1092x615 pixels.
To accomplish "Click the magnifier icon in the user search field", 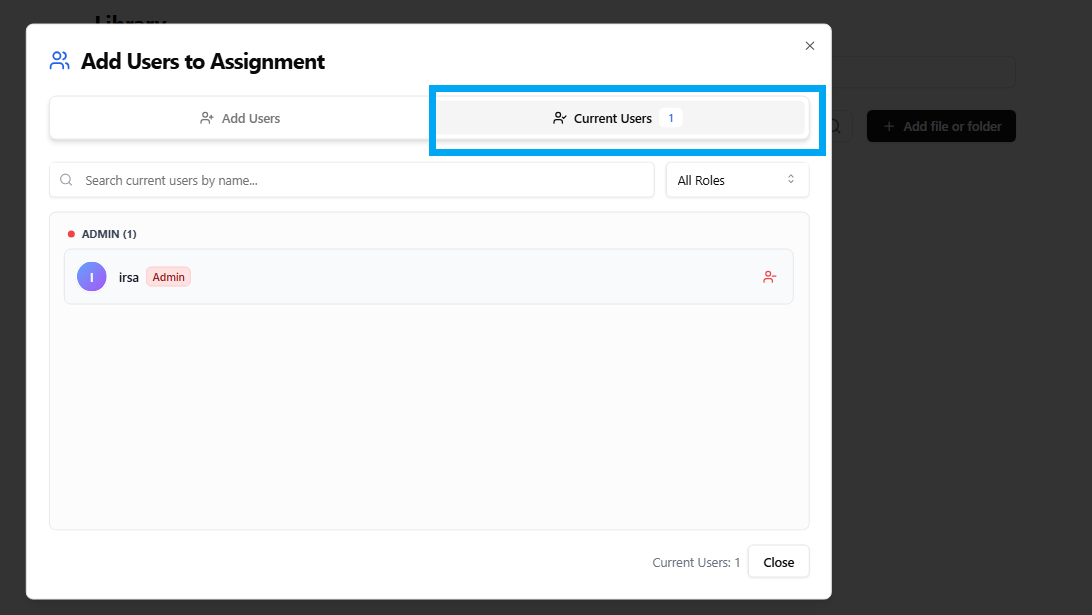I will point(67,180).
